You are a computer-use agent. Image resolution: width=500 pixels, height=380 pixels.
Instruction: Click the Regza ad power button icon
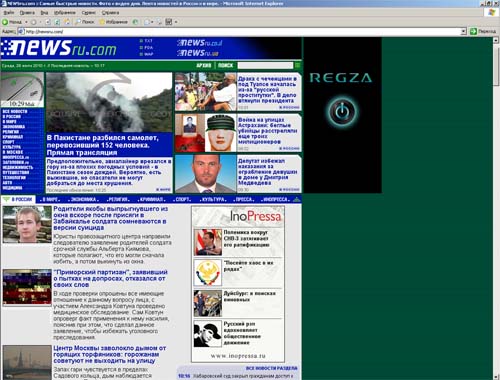tap(342, 111)
